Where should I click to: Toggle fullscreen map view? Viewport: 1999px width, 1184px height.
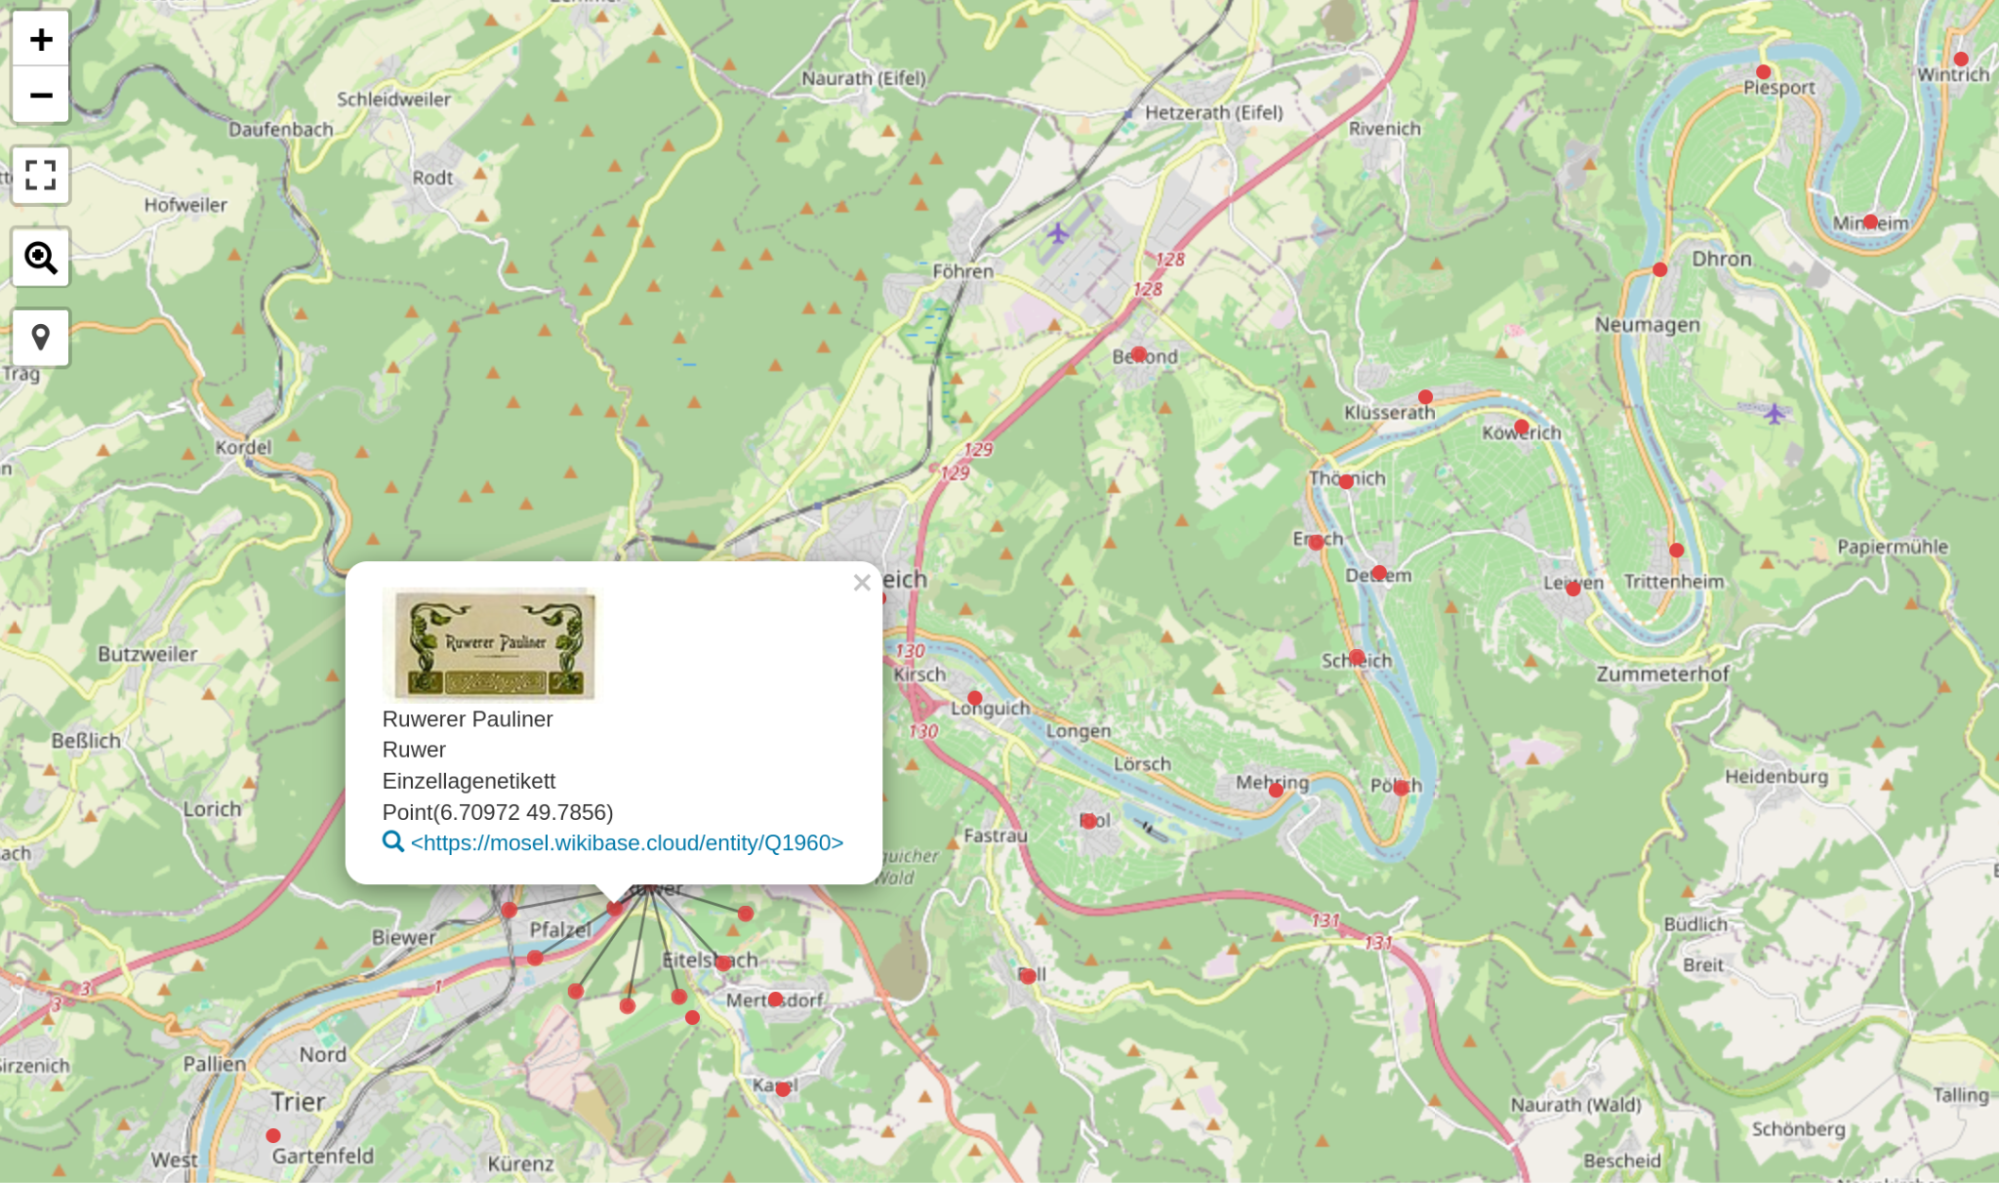click(41, 175)
